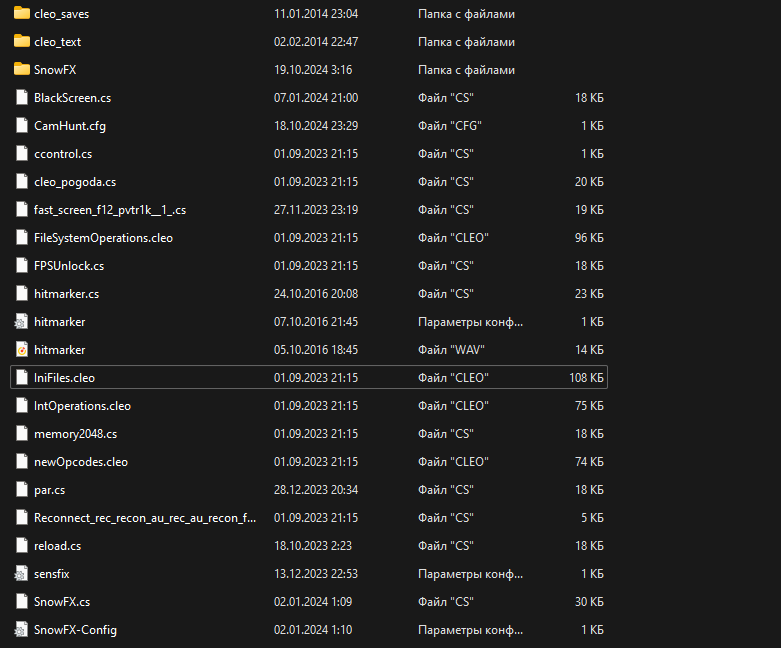Image resolution: width=781 pixels, height=648 pixels.
Task: Select the Reconnect_rec_recon_au script file
Action: tap(144, 518)
